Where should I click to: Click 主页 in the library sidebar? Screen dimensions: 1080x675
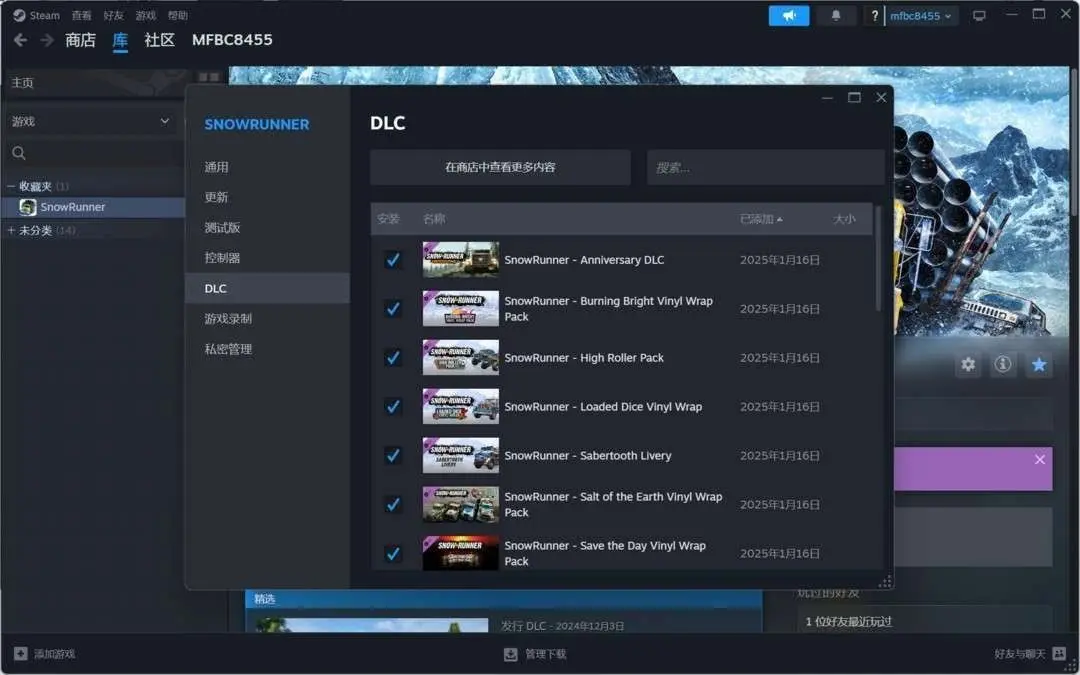point(22,83)
